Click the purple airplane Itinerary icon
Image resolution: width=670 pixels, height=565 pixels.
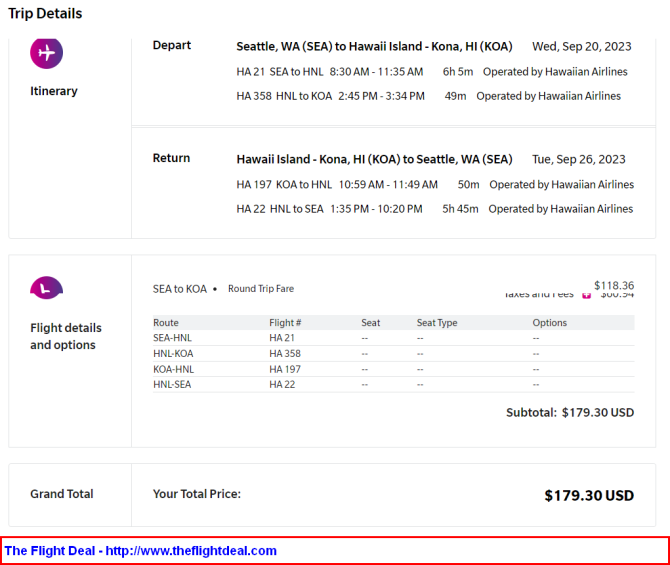click(x=46, y=53)
